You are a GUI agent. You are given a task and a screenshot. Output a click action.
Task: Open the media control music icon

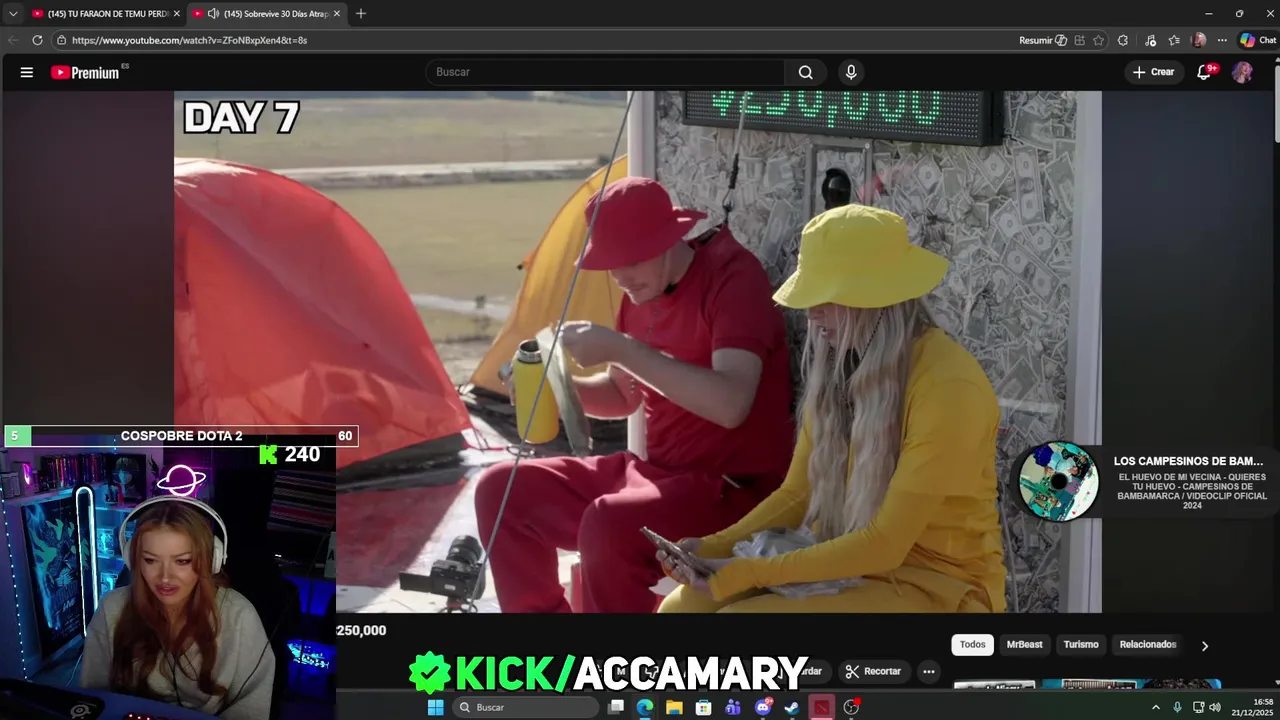click(x=1151, y=40)
